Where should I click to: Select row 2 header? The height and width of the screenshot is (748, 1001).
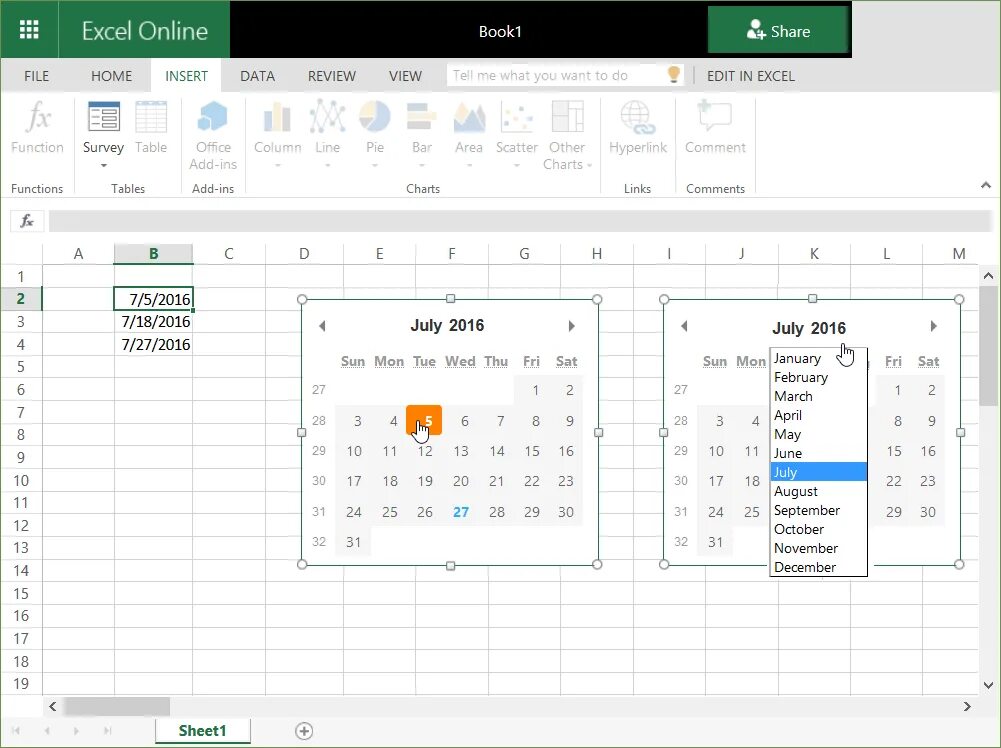21,298
